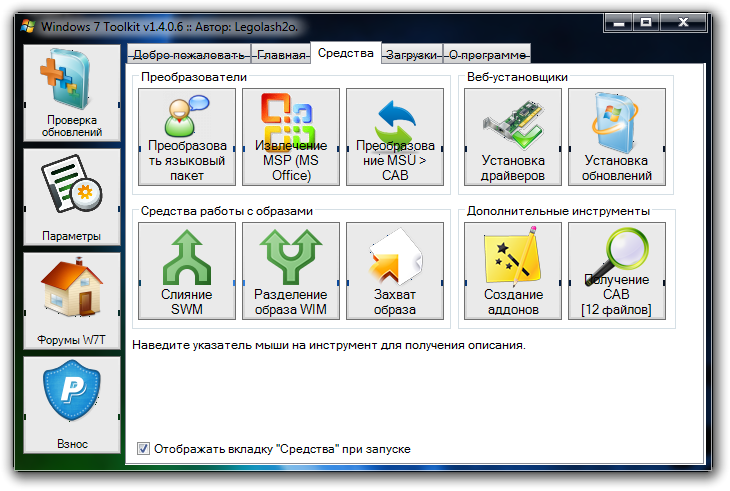Click the Взнос donation icon
Screen dimensions: 730x491
[x=72, y=404]
